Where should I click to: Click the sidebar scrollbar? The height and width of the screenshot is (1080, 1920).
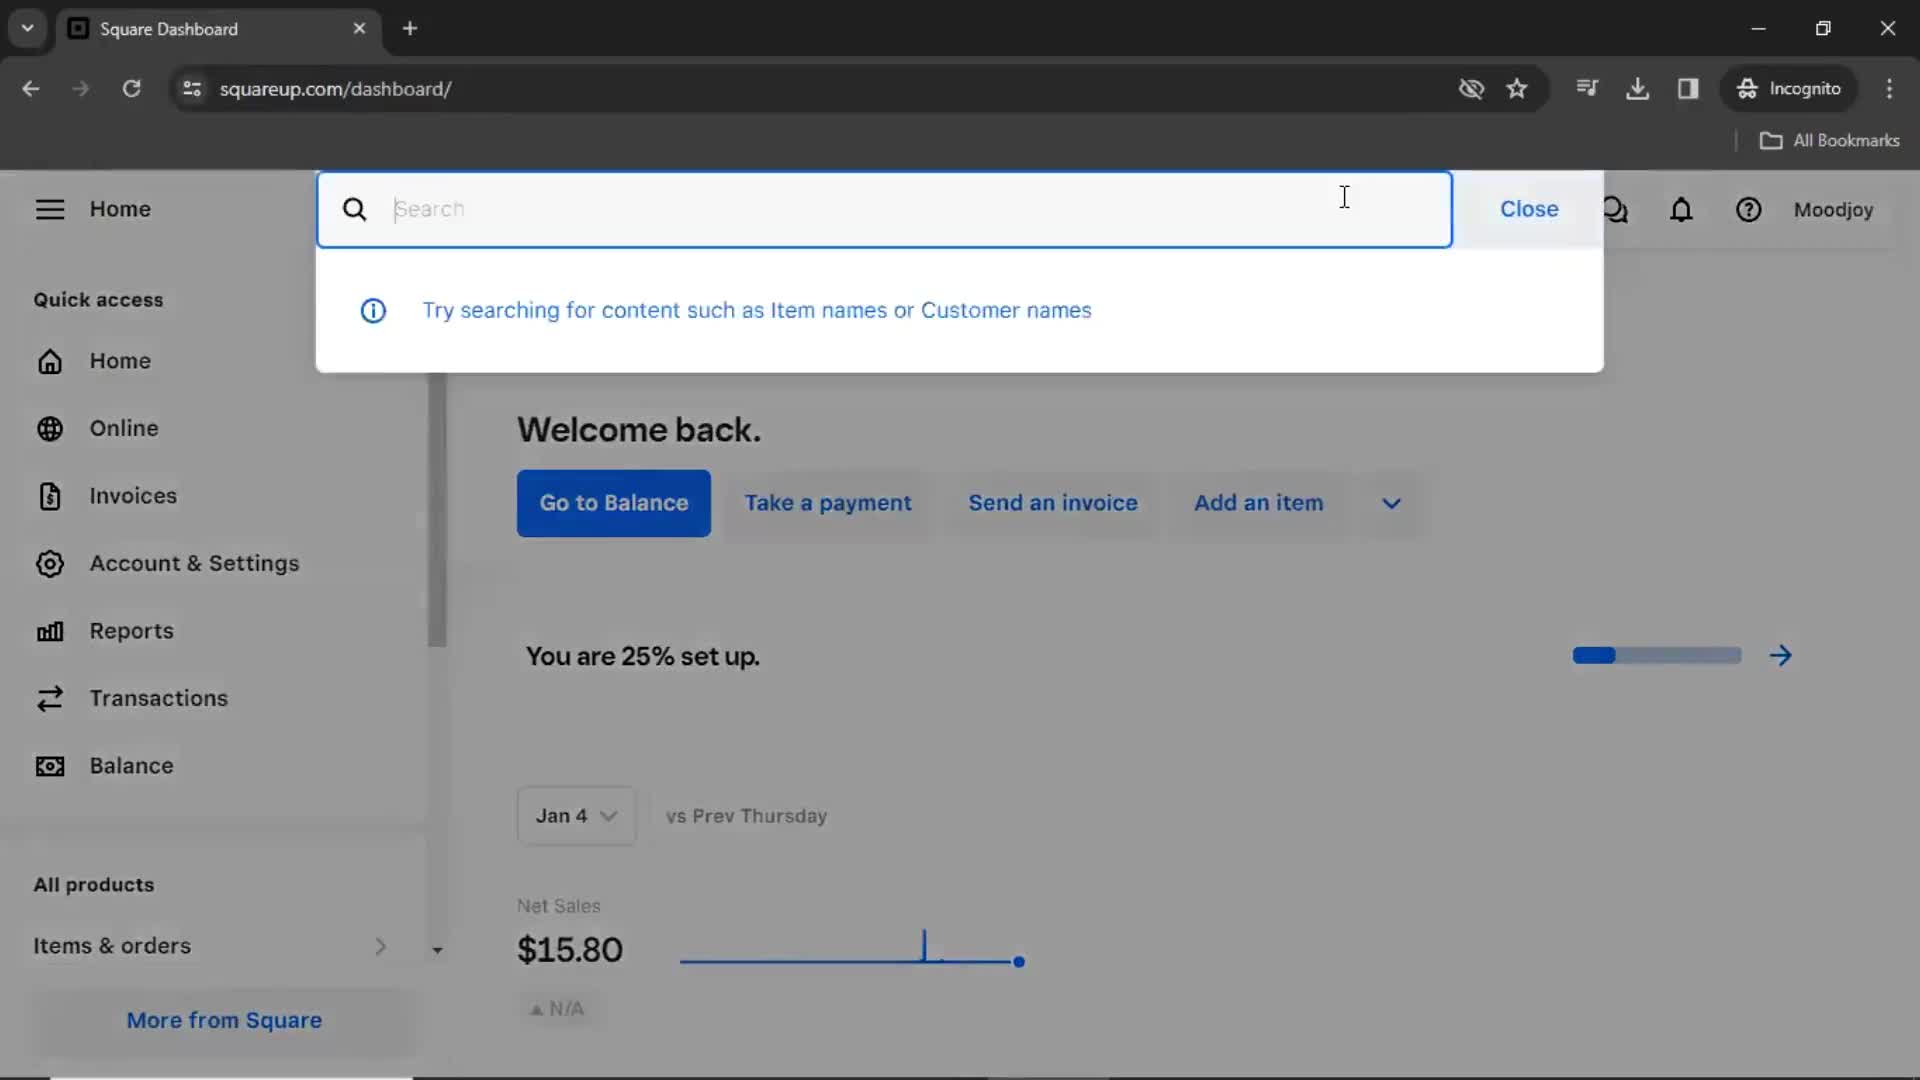click(437, 510)
